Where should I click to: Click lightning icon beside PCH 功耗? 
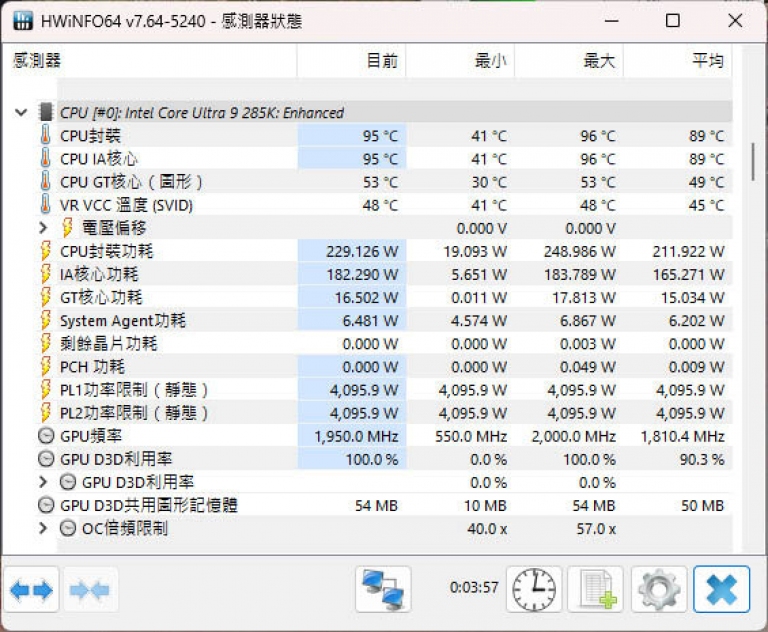(46, 366)
